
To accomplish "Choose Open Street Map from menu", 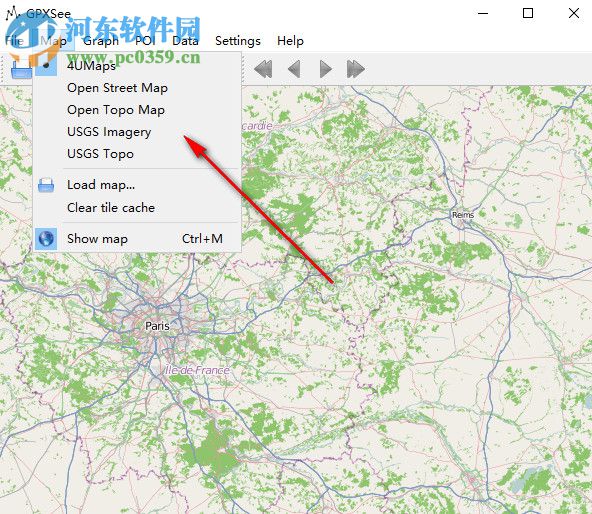I will point(137,88).
